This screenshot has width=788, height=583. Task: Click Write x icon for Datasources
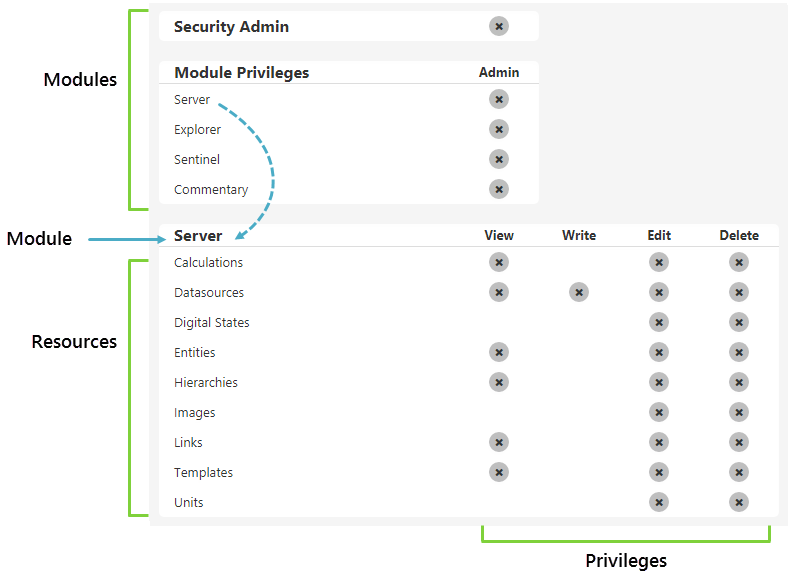[578, 292]
